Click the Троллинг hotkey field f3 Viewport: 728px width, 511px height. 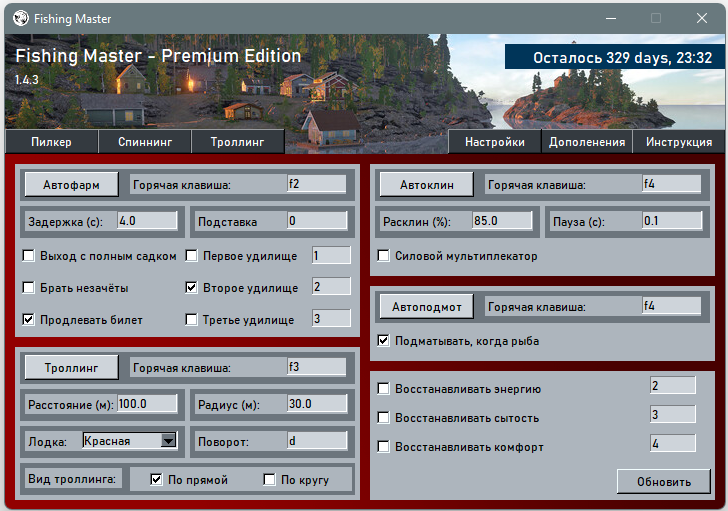[x=317, y=367]
